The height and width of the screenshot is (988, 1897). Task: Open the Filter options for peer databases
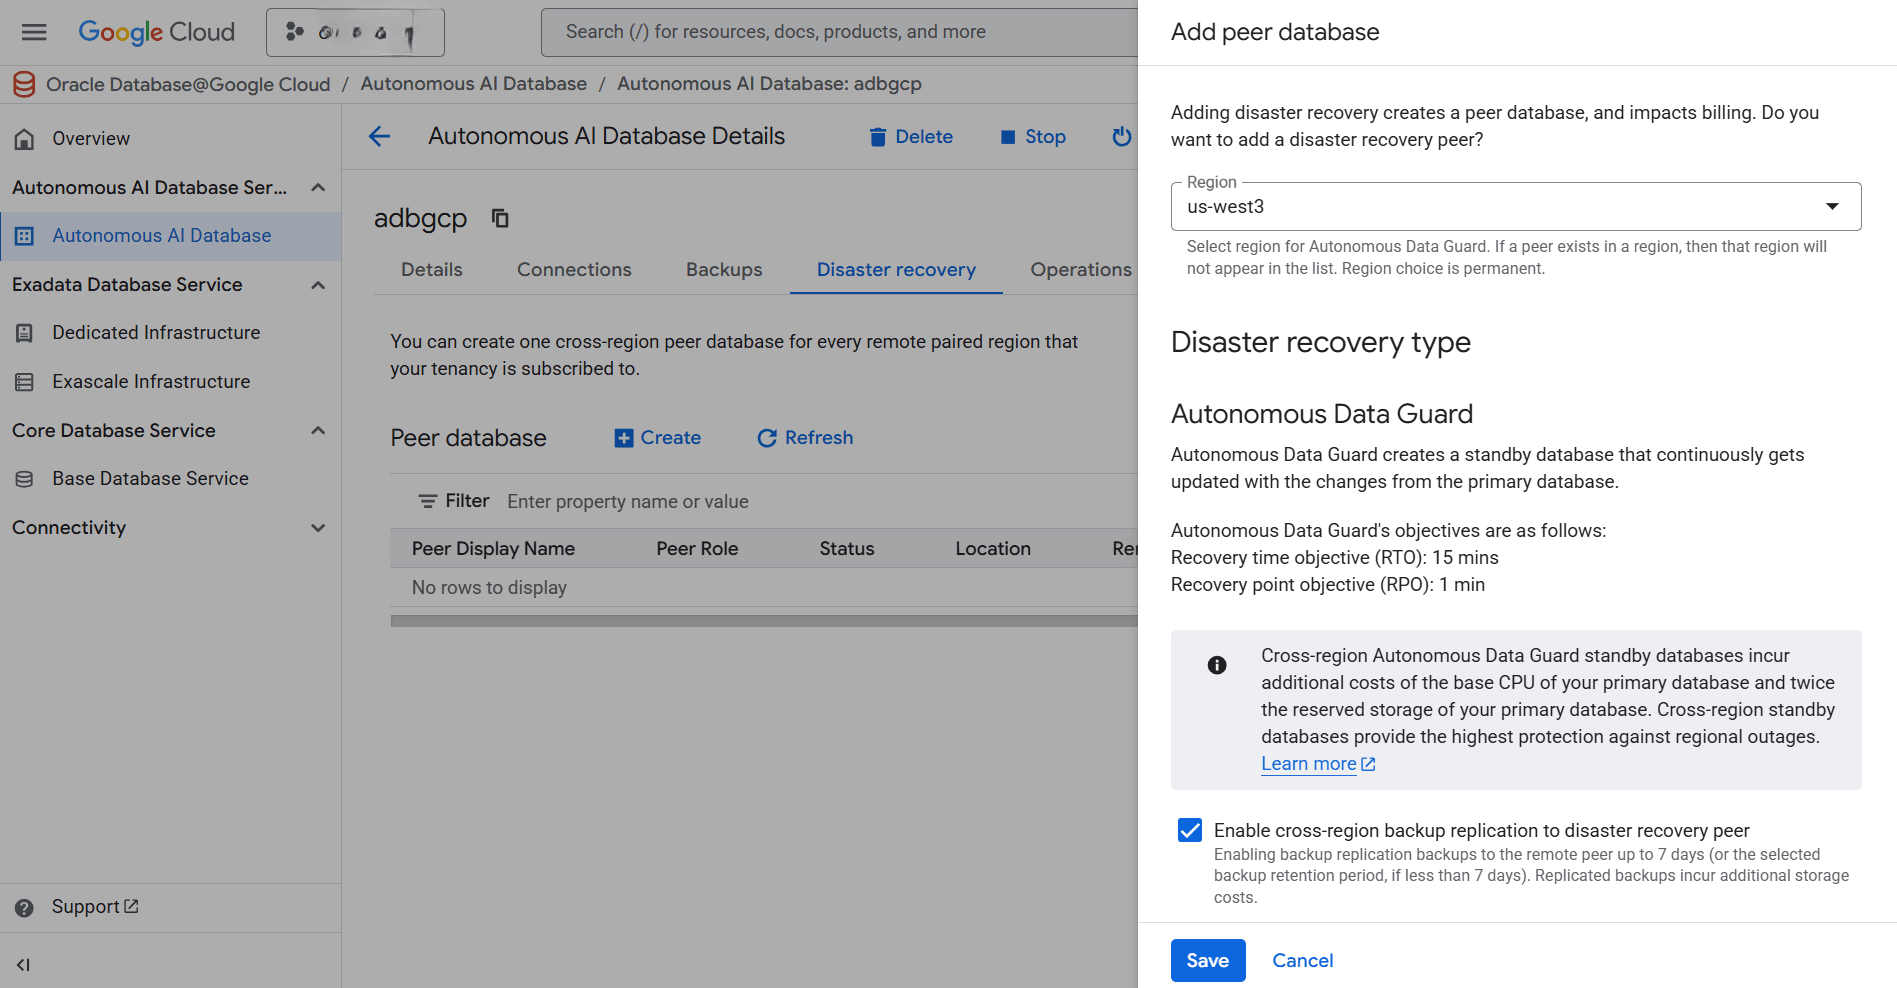453,500
